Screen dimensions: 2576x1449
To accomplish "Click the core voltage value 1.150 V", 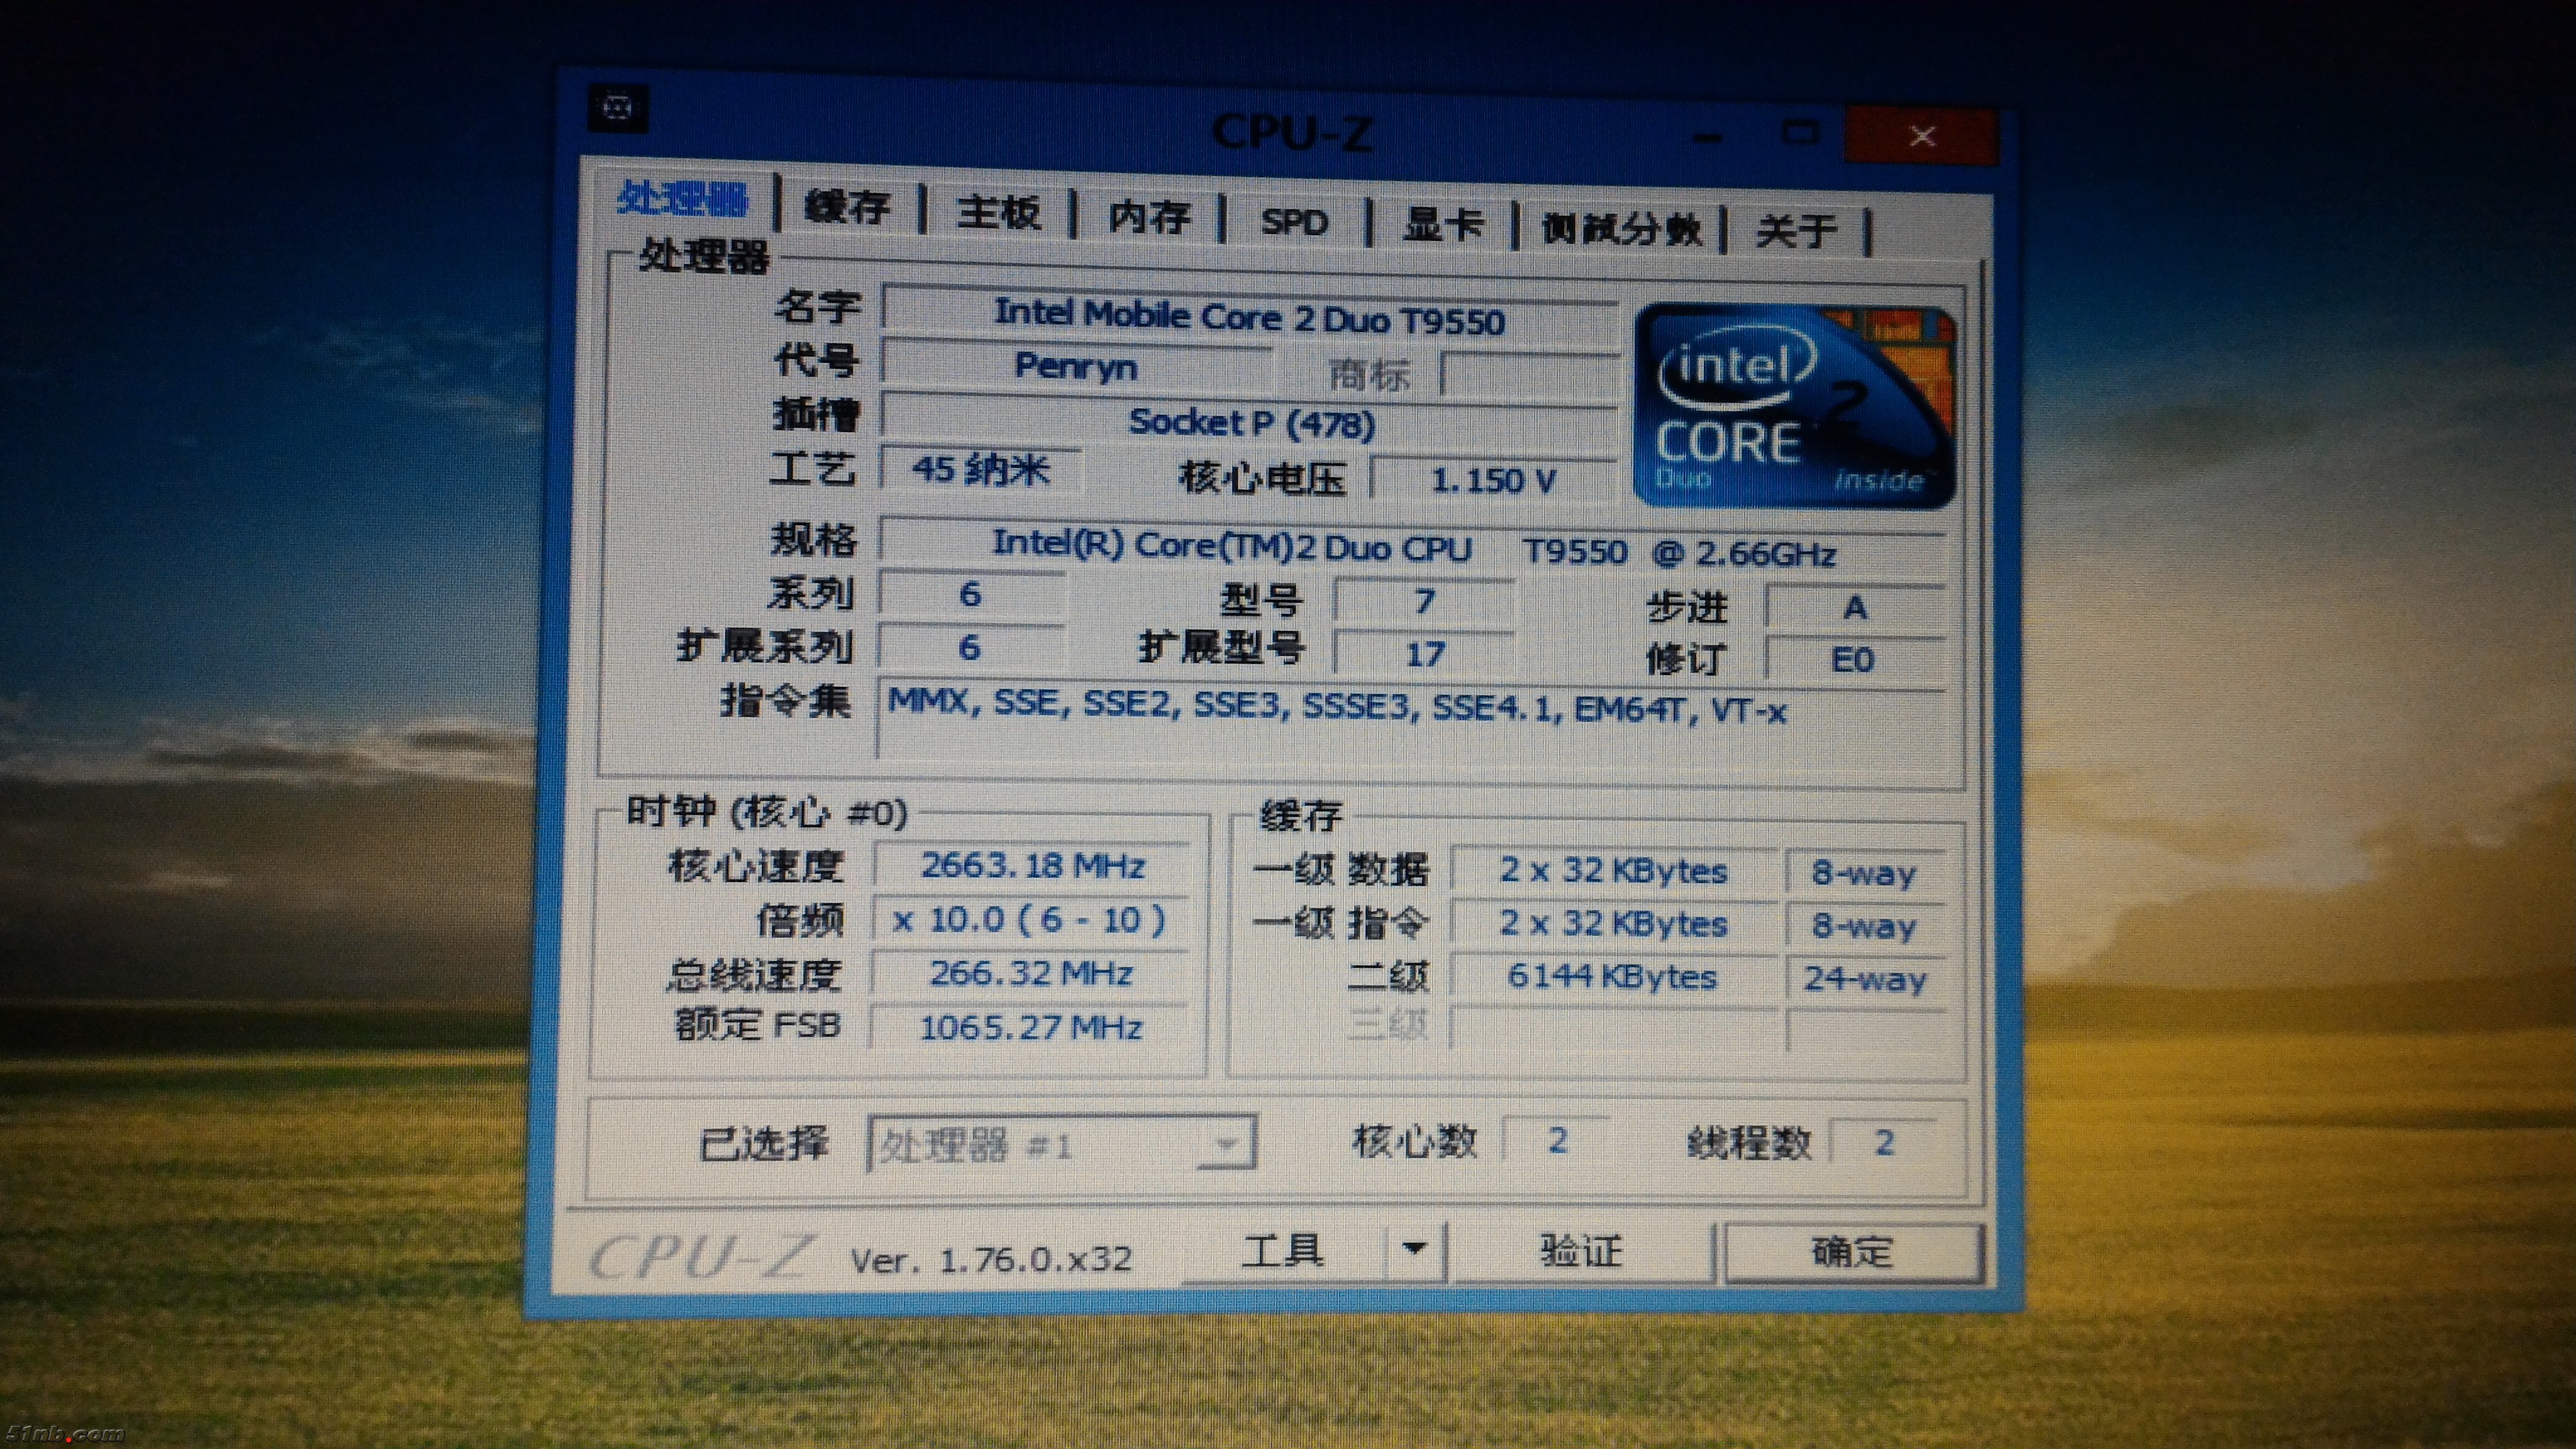I will pyautogui.click(x=1494, y=481).
